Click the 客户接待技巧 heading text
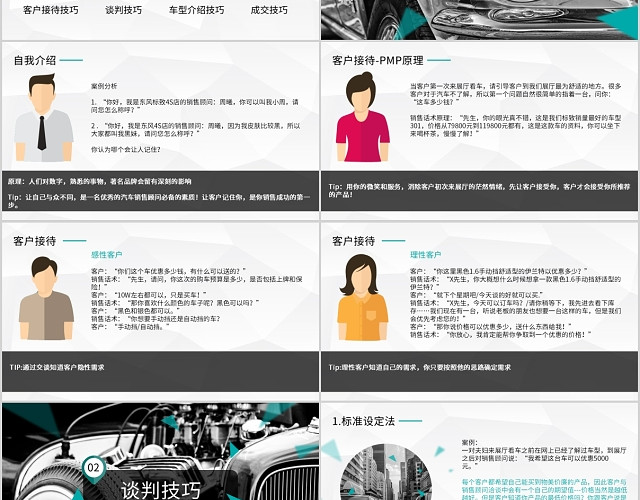This screenshot has height=500, width=640. 51,10
